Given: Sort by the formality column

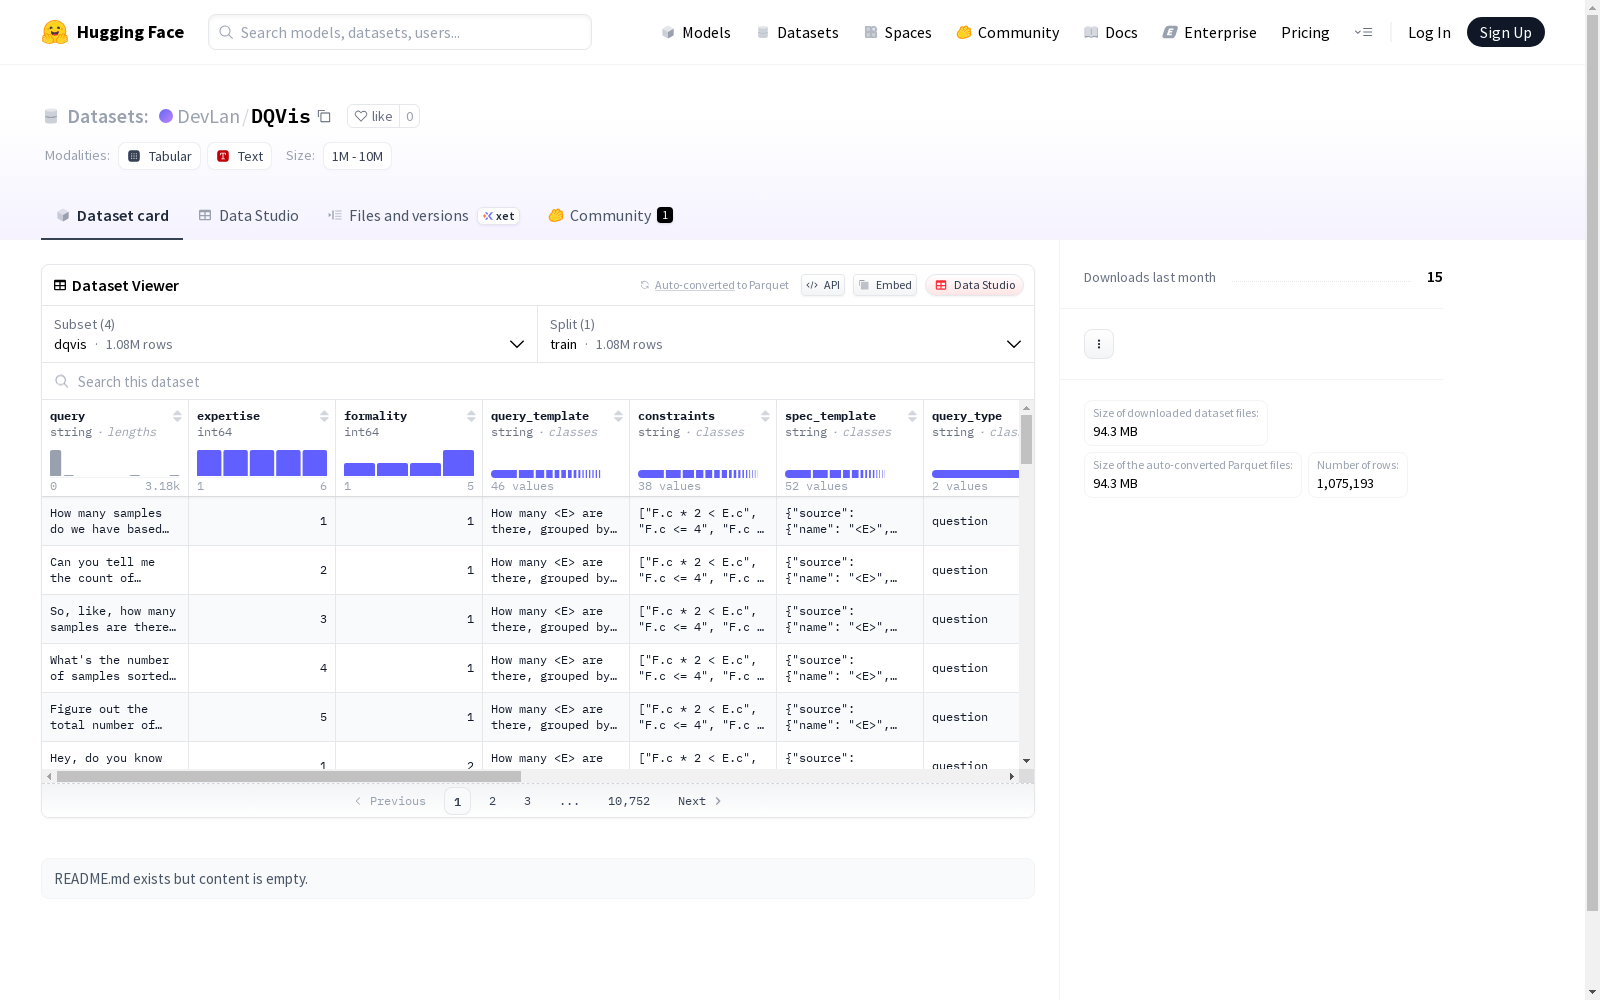Looking at the screenshot, I should point(471,416).
